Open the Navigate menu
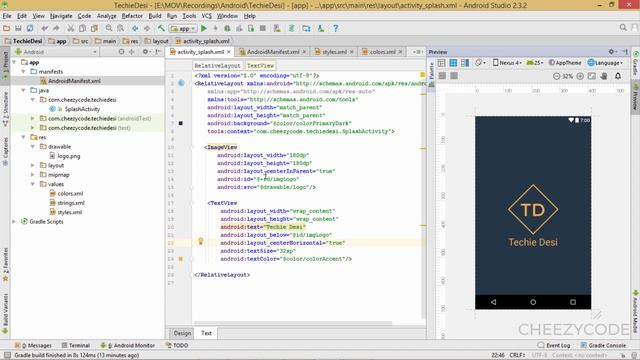The image size is (640, 360). point(61,16)
